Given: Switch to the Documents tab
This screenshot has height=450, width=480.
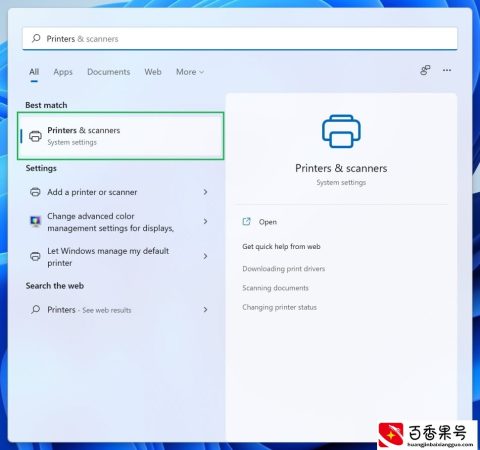Looking at the screenshot, I should pyautogui.click(x=109, y=72).
